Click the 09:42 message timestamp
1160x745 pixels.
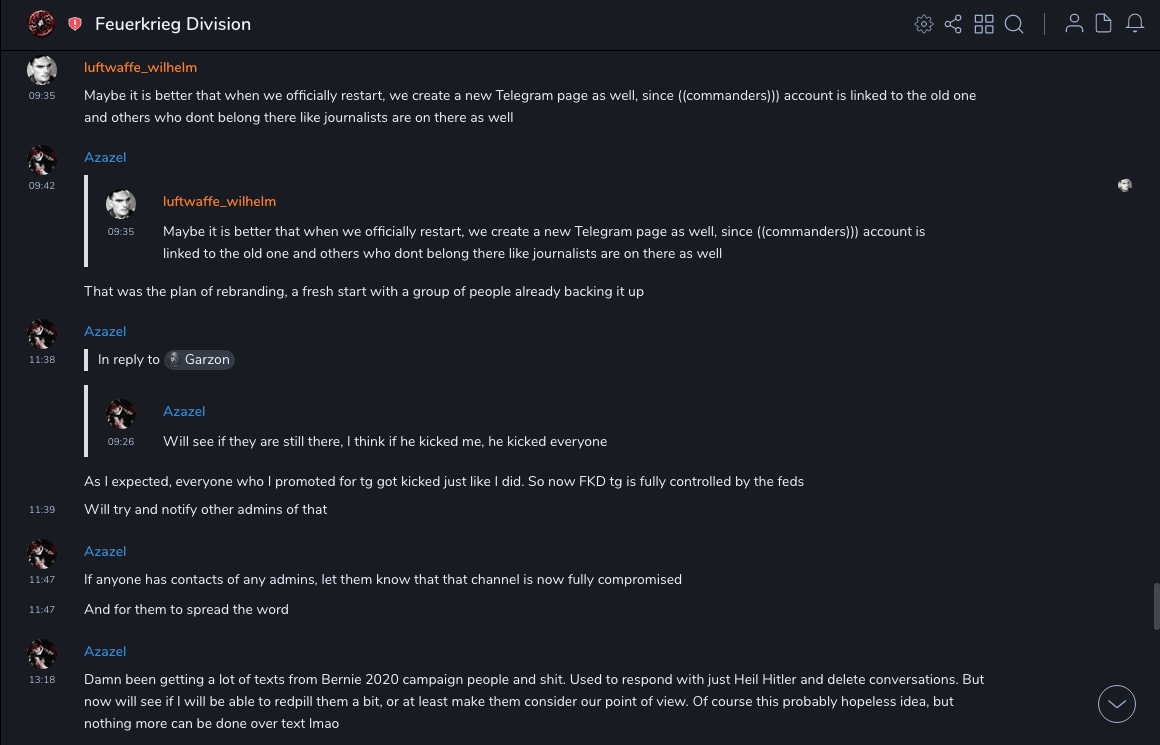(42, 186)
